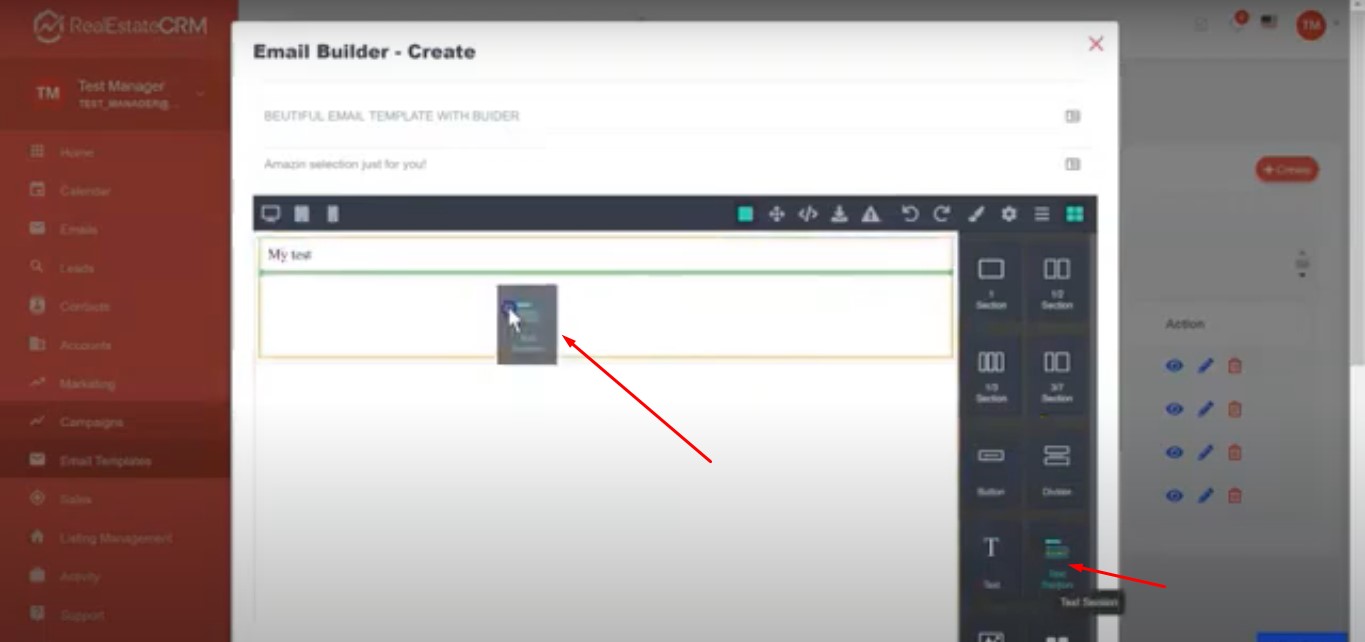The width and height of the screenshot is (1365, 642).
Task: Toggle the layer manager list icon
Action: 1042,214
